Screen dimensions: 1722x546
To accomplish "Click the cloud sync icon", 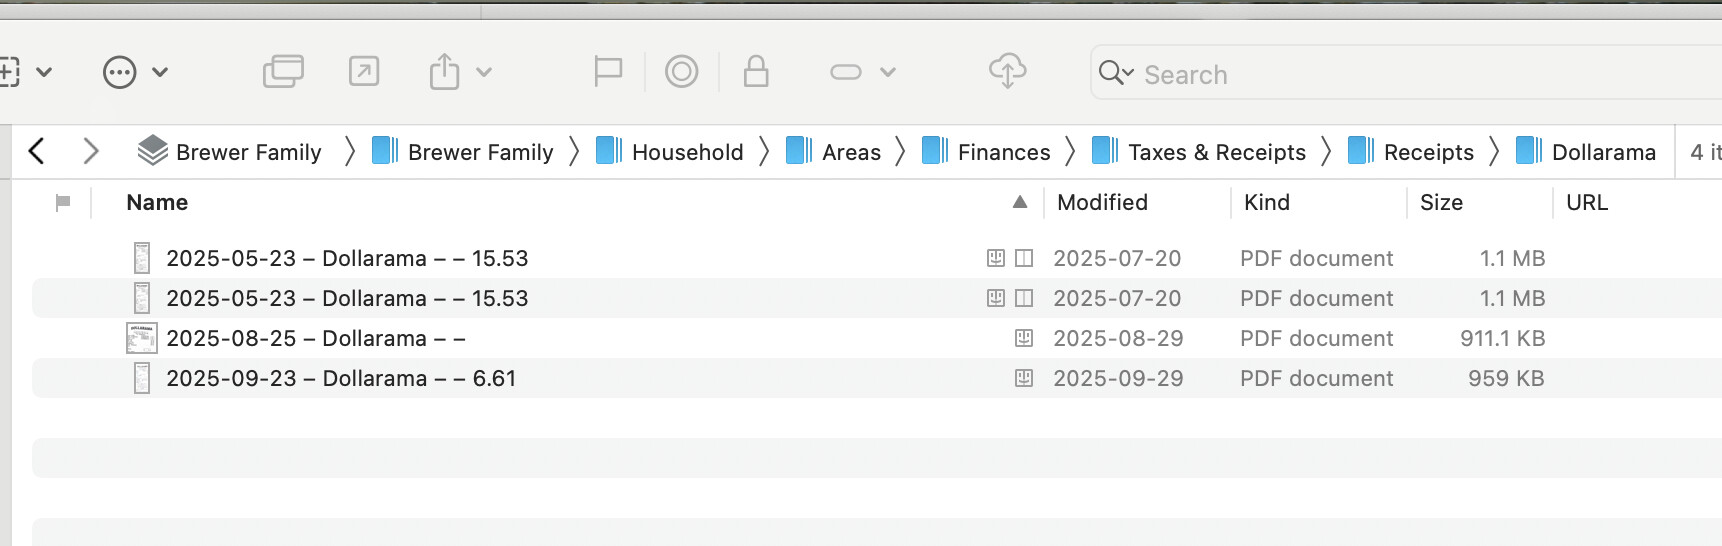I will (1007, 72).
